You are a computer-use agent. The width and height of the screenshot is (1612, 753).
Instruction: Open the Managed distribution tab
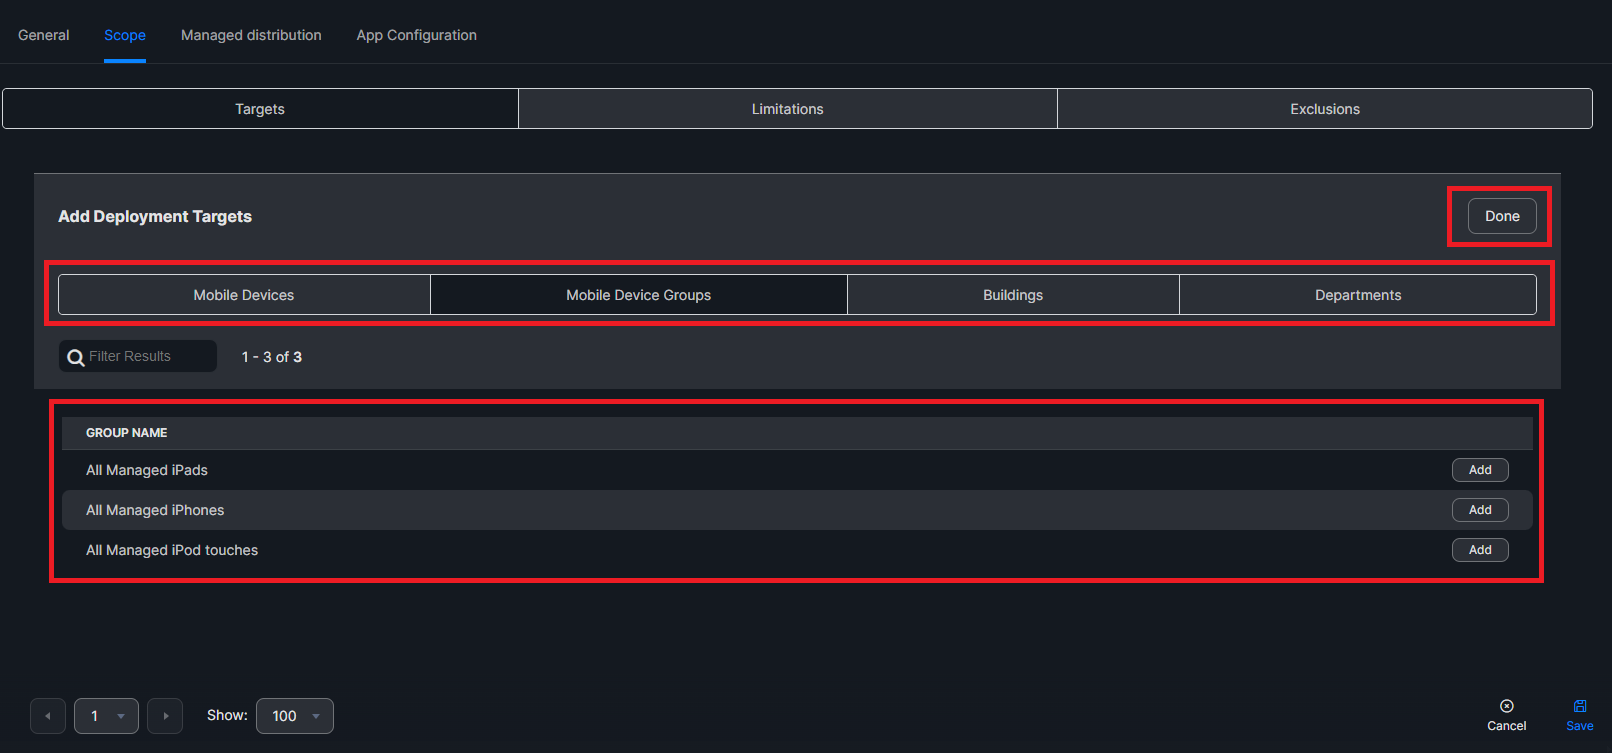(x=251, y=35)
